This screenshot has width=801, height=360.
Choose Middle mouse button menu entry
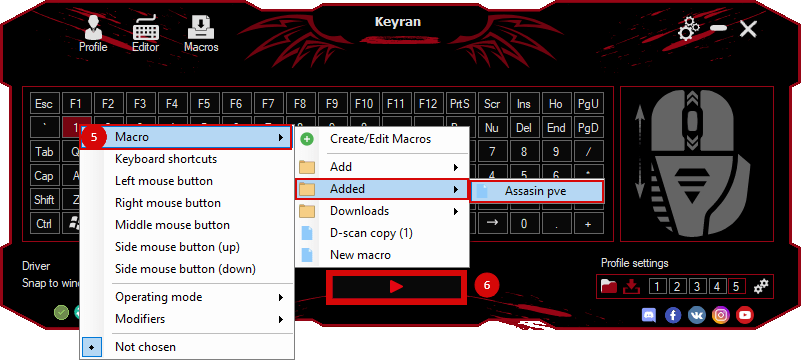[187, 225]
